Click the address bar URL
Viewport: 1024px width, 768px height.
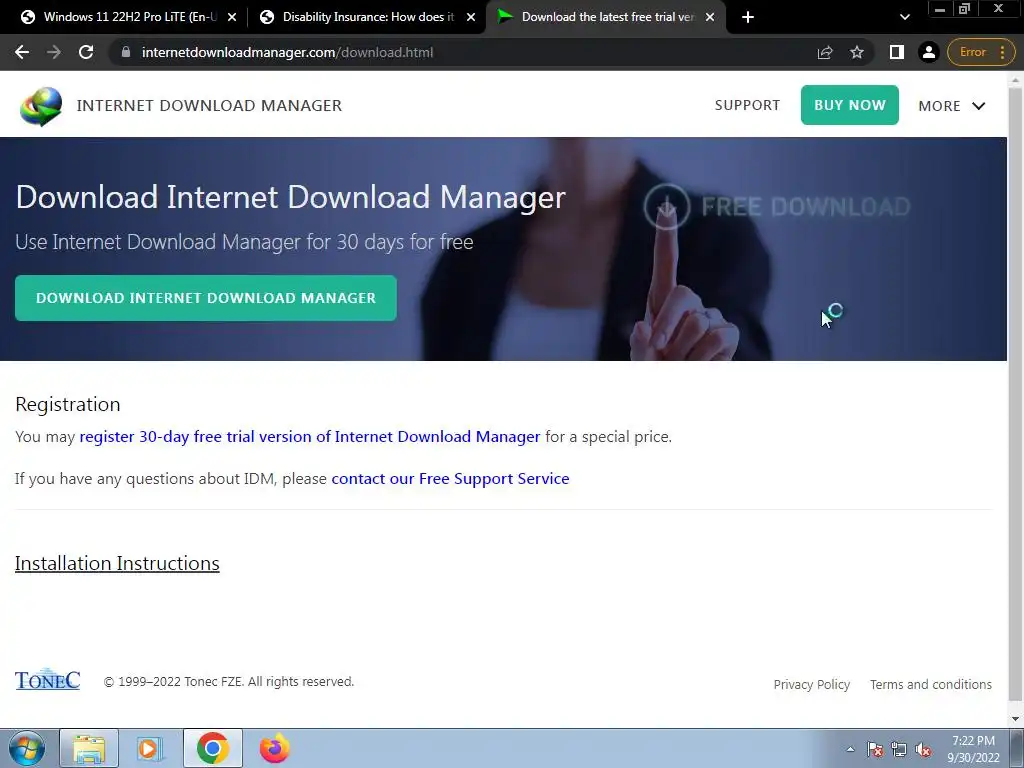[x=287, y=52]
